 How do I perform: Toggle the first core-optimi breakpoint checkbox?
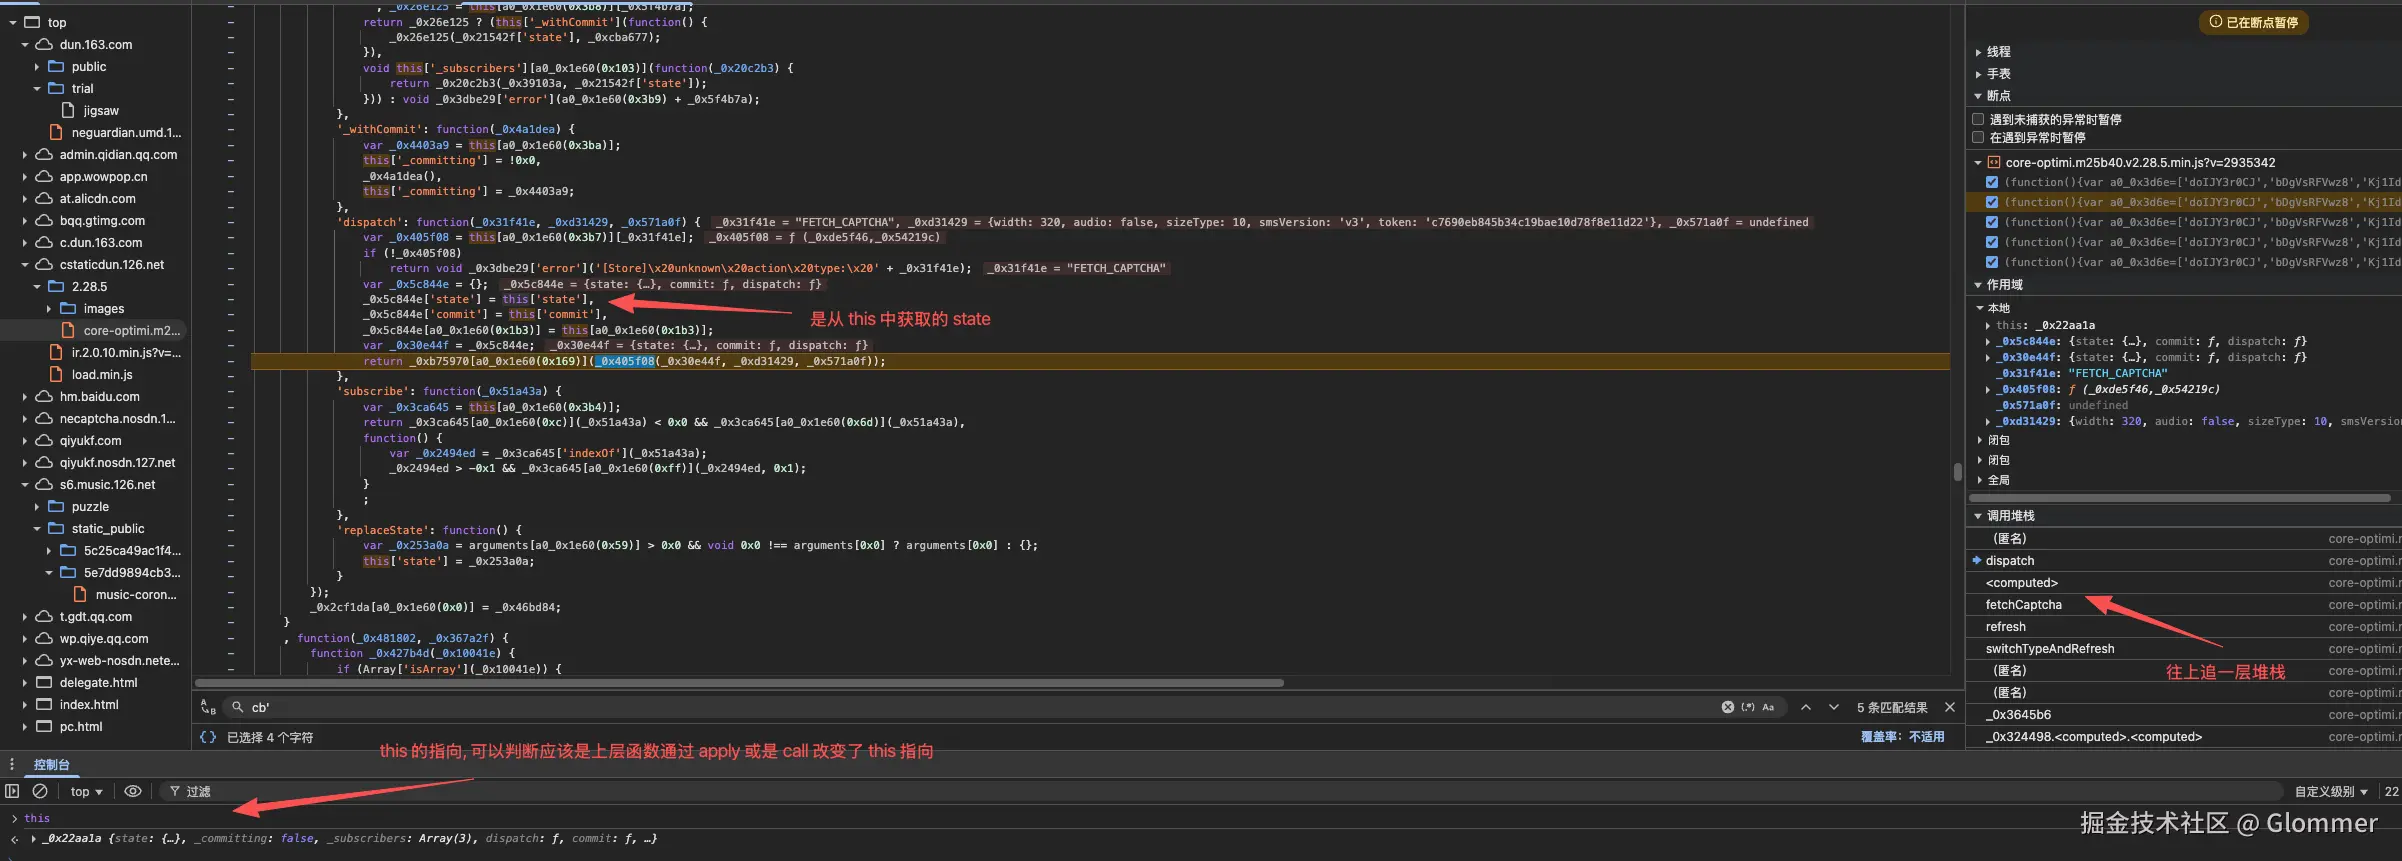click(x=1992, y=182)
